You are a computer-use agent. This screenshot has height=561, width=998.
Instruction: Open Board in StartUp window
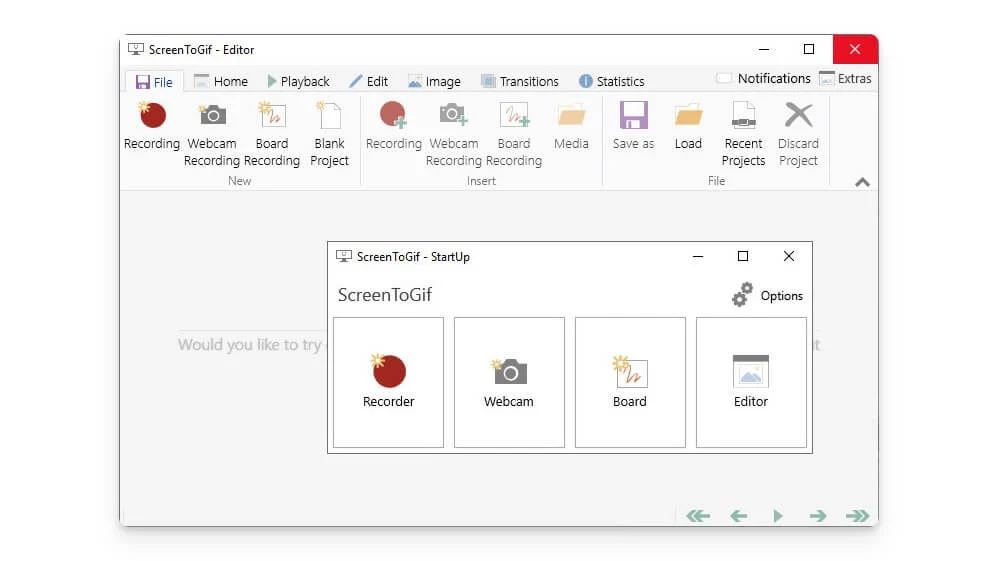click(630, 383)
